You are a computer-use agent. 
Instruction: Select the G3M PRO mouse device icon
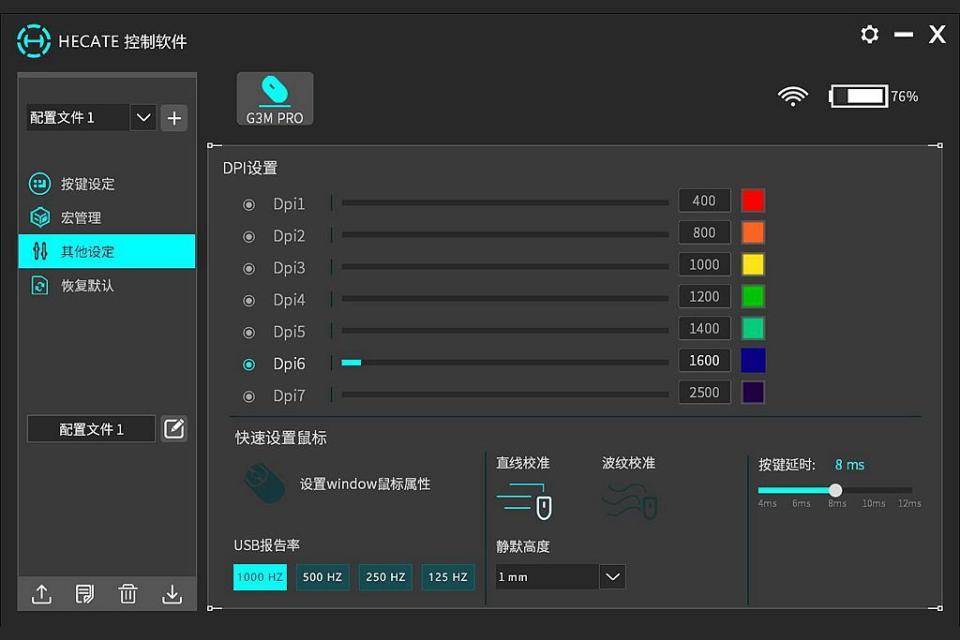[x=275, y=99]
